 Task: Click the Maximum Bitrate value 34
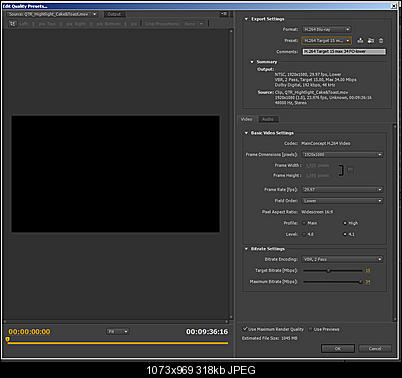(x=368, y=282)
